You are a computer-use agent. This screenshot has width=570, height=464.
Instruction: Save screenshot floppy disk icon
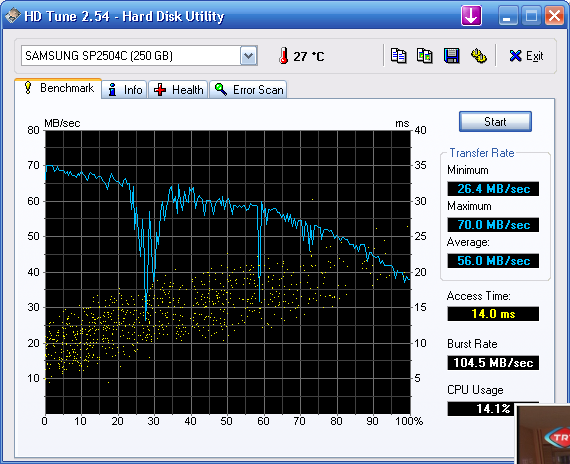click(x=451, y=56)
